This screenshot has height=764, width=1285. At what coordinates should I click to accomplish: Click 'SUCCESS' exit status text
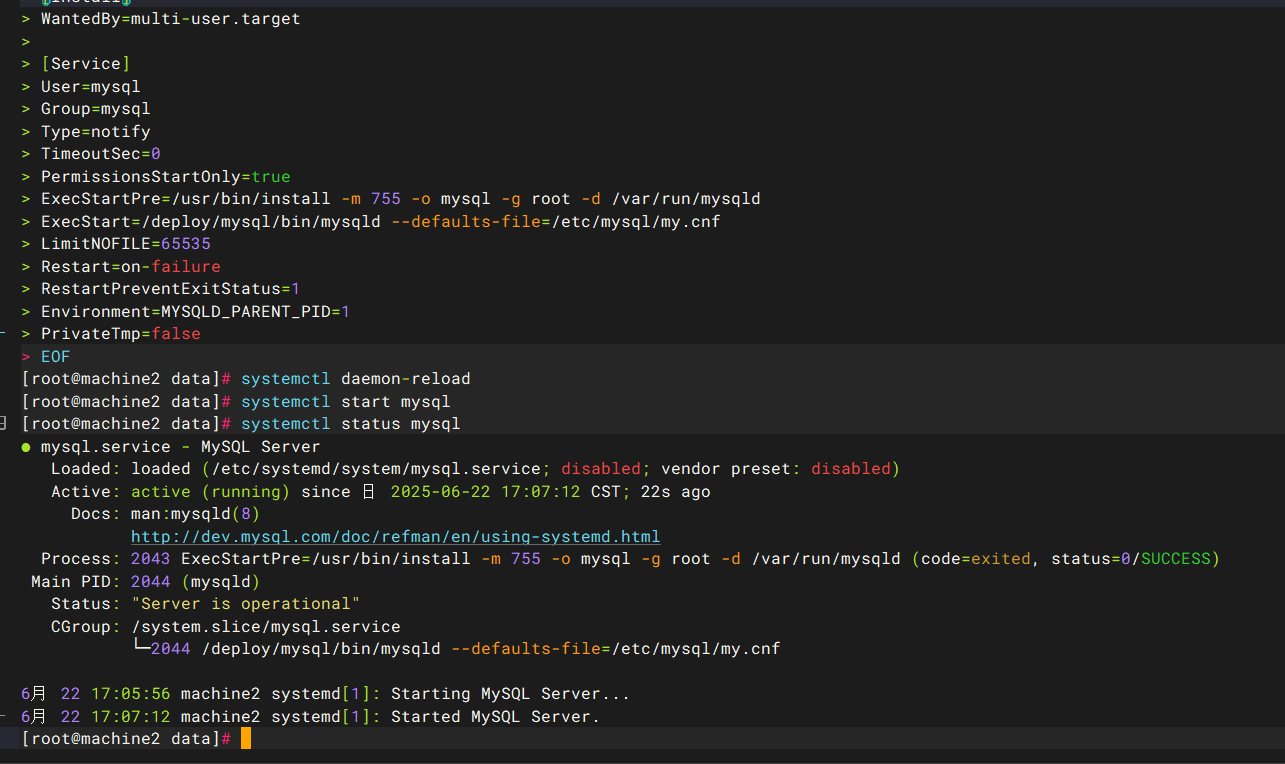tap(1175, 559)
